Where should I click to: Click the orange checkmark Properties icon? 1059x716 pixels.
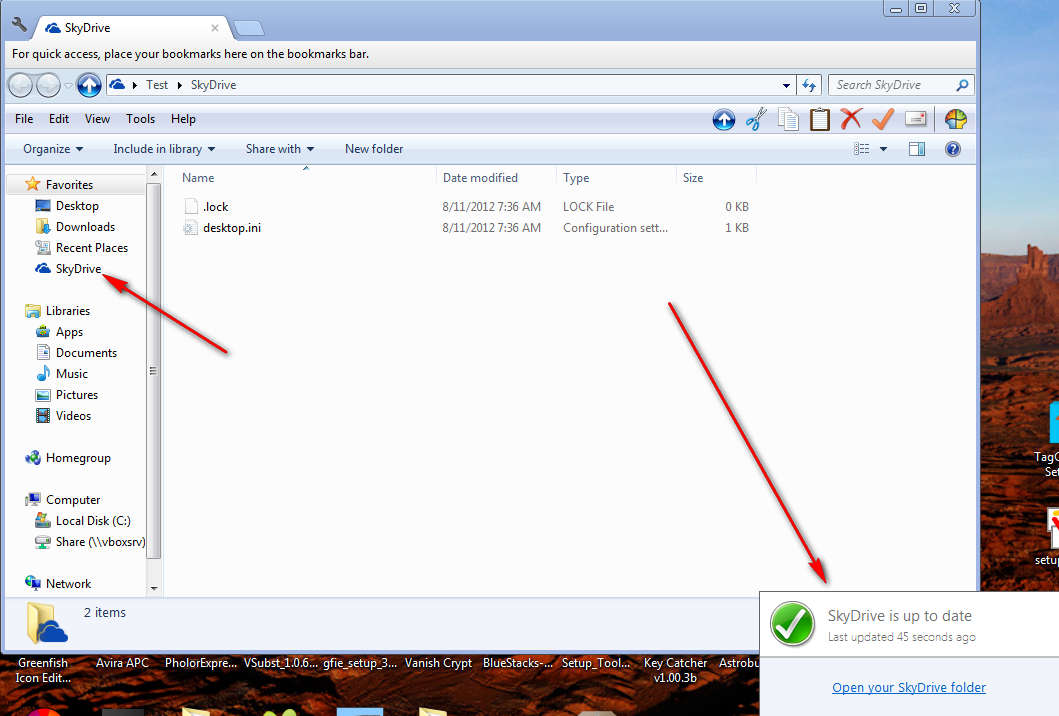[x=883, y=119]
